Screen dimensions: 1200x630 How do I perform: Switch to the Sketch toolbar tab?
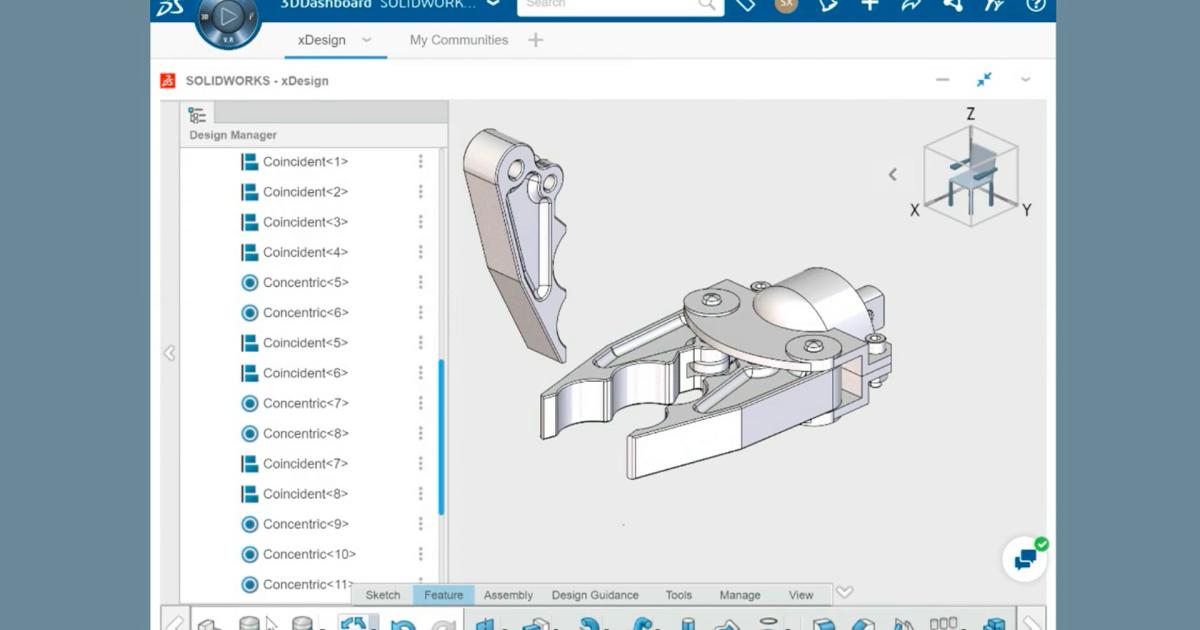(382, 595)
